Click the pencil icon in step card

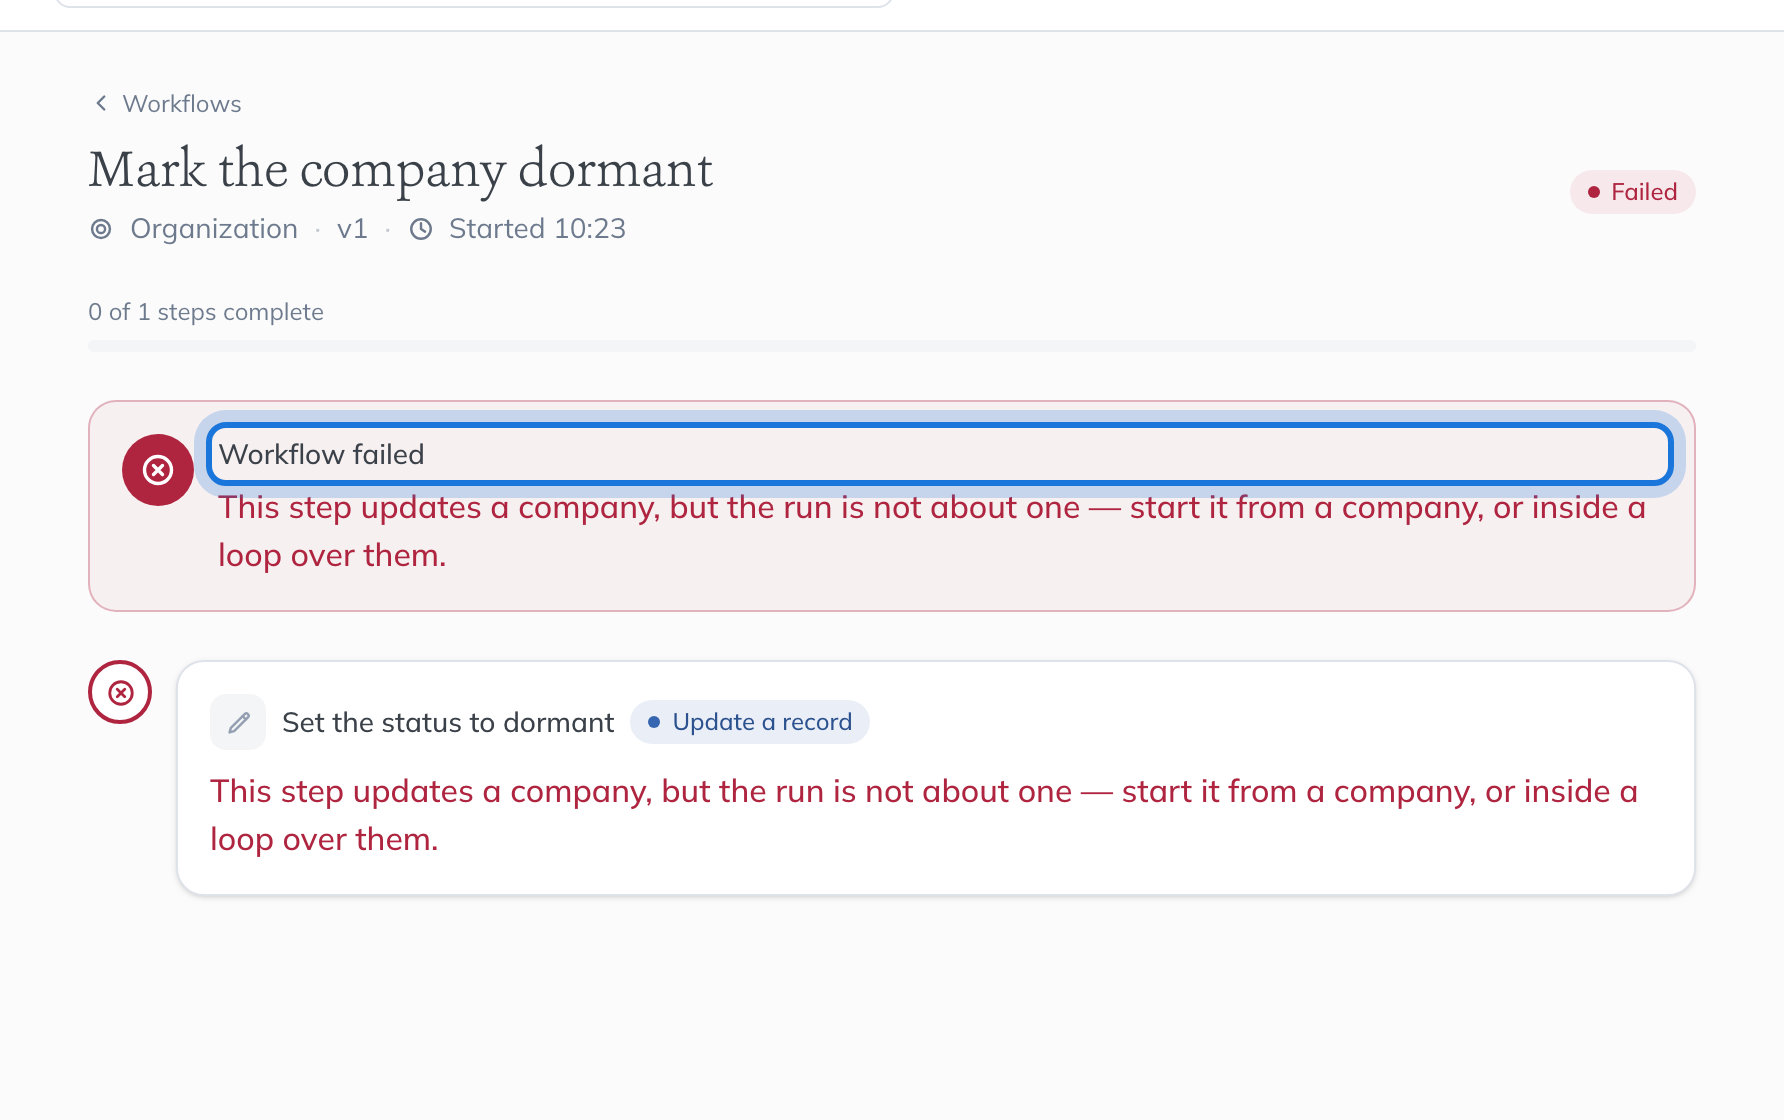238,722
